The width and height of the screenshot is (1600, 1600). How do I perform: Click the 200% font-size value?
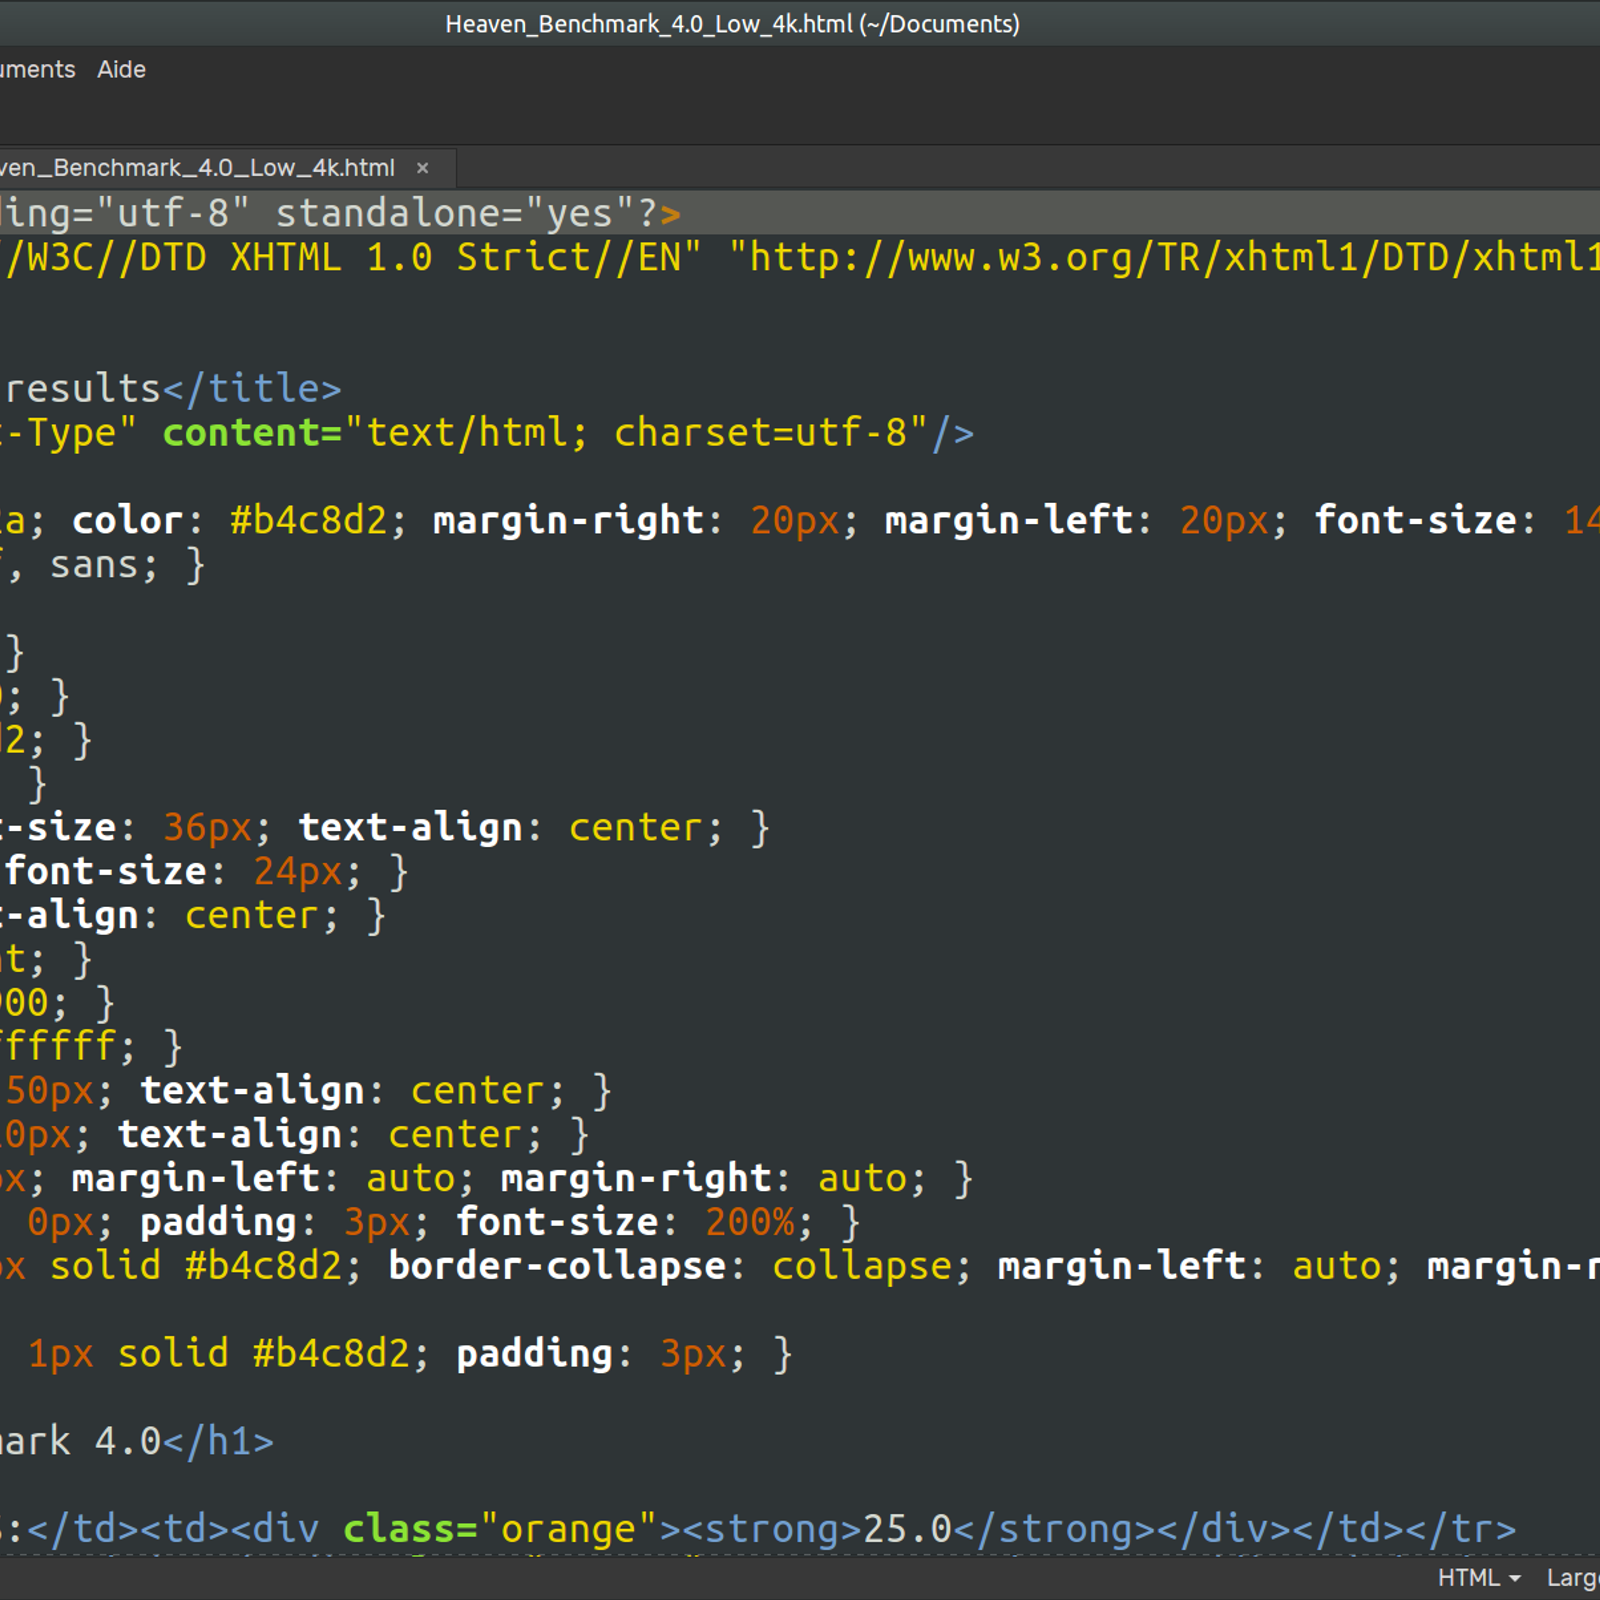750,1222
